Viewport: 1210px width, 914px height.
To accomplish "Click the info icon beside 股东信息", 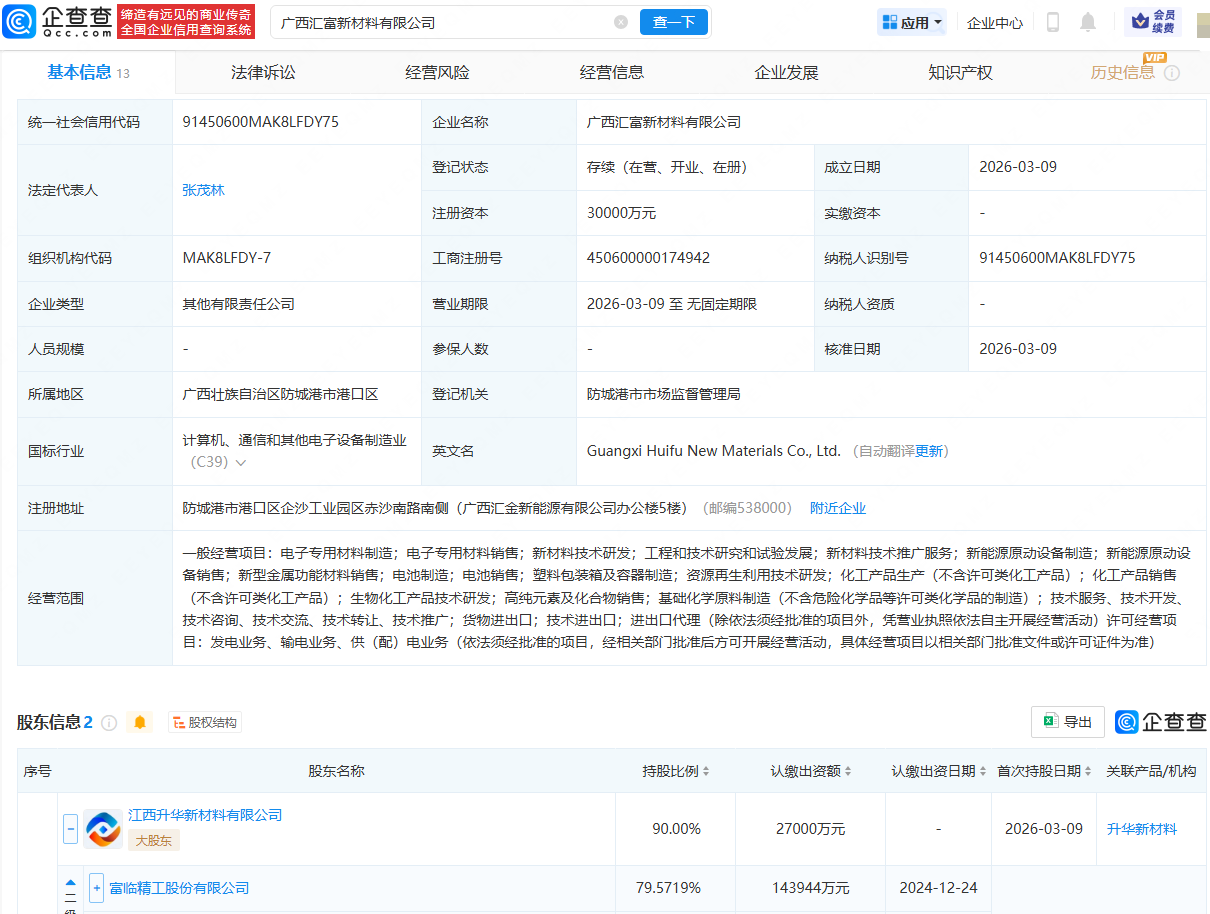I will (x=110, y=722).
